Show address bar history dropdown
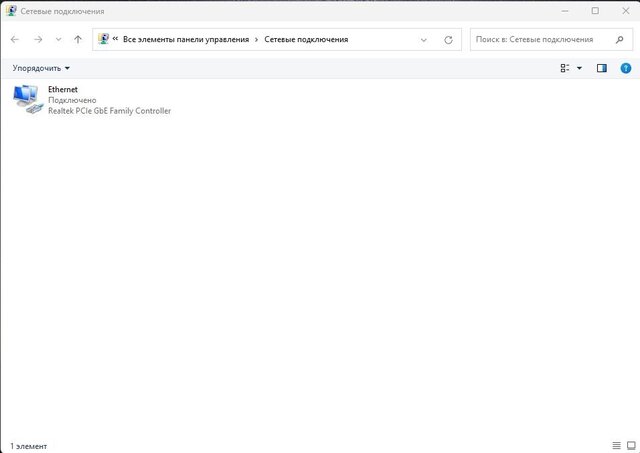640x453 pixels. click(x=424, y=40)
